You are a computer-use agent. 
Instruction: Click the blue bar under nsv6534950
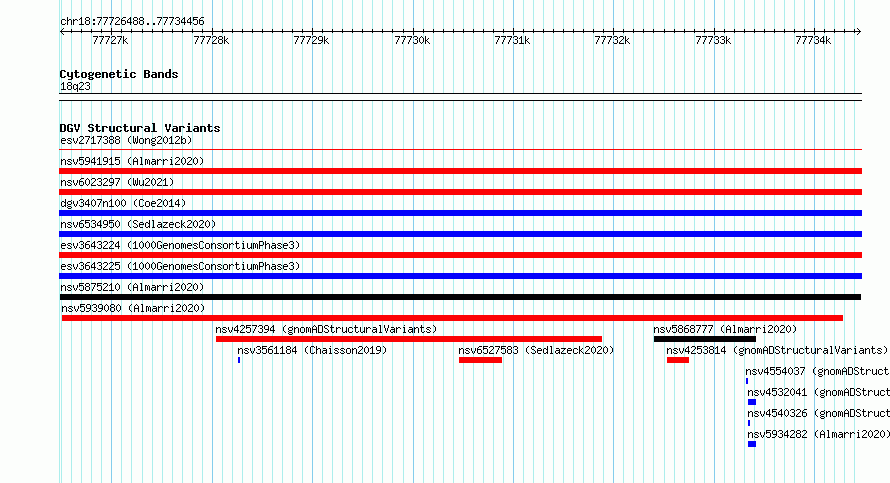460,234
